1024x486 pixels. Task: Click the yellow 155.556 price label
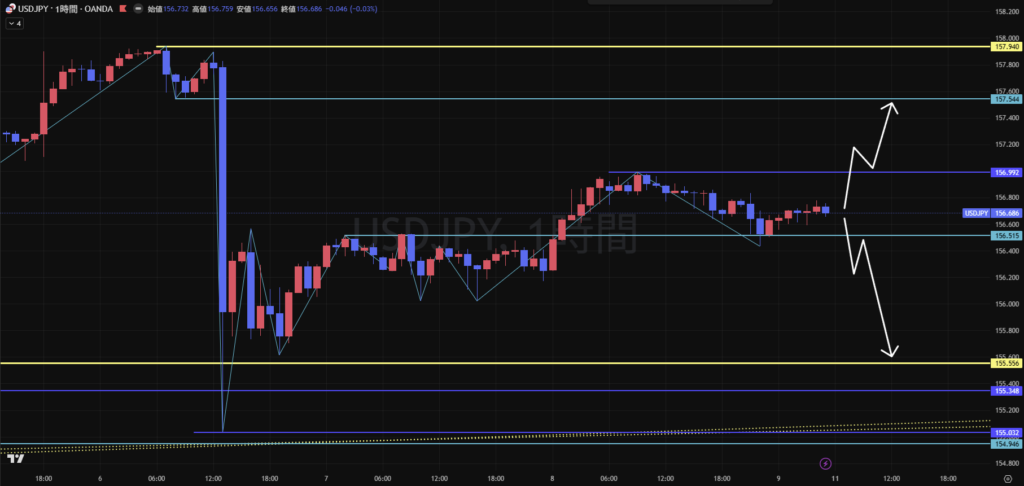[1006, 363]
